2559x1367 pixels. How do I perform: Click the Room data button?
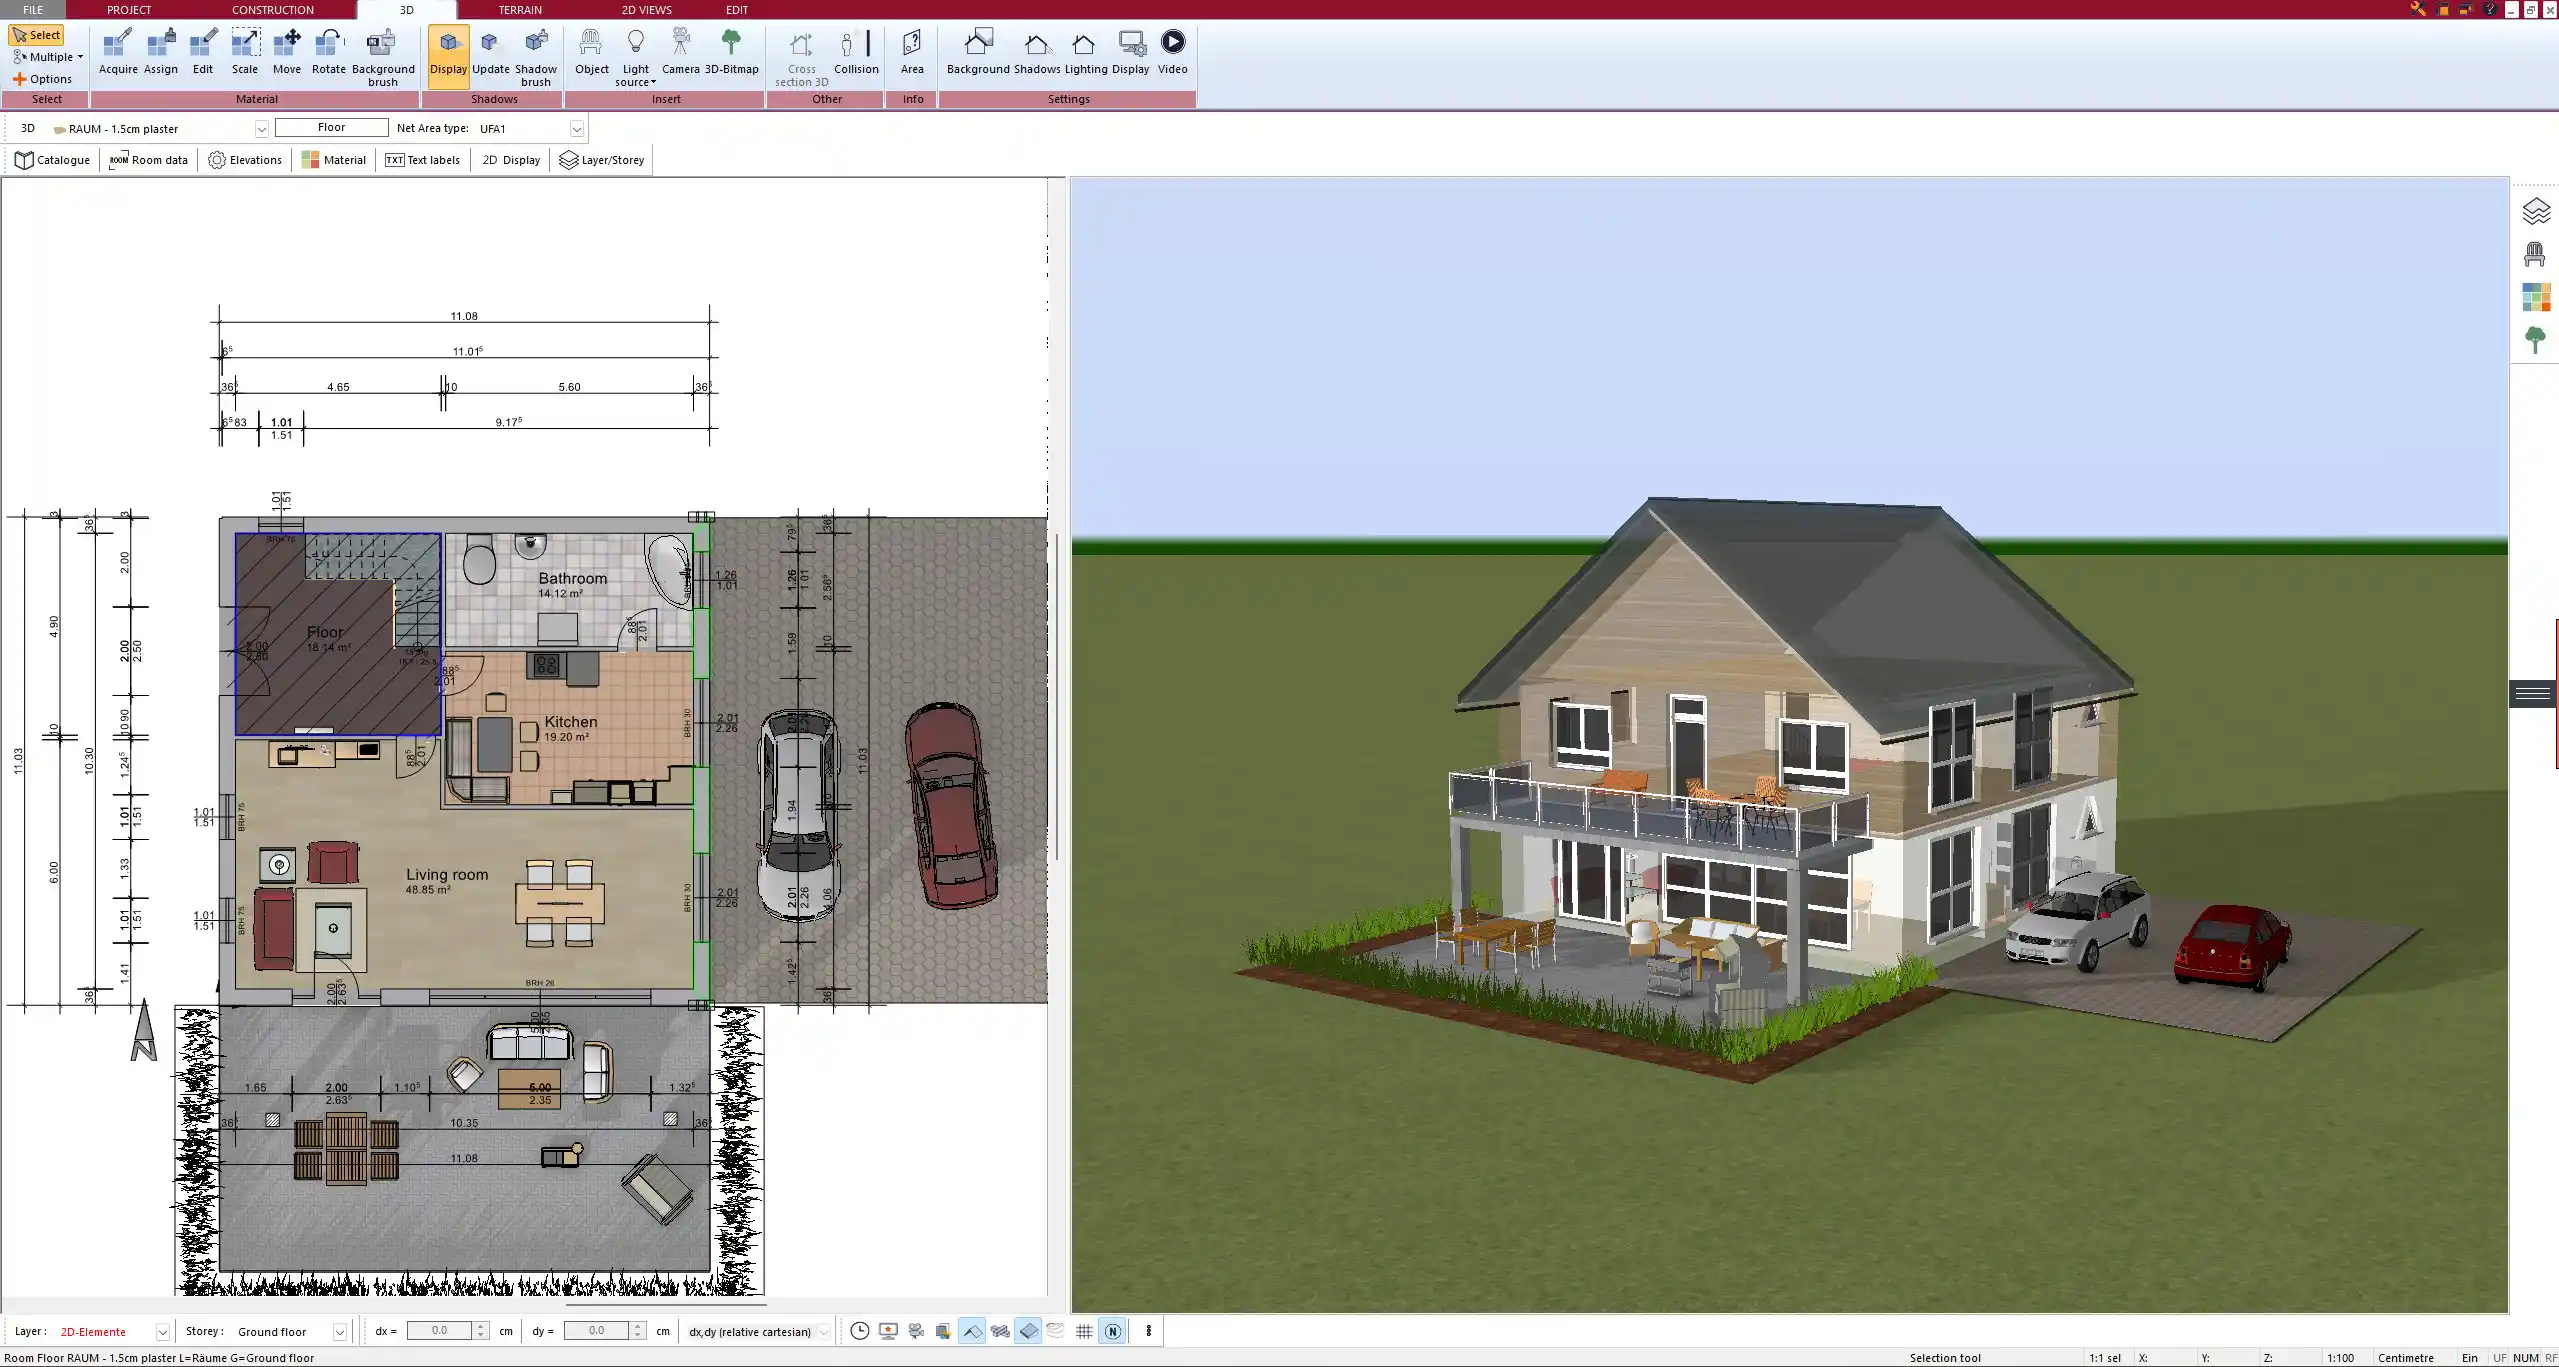tap(148, 160)
